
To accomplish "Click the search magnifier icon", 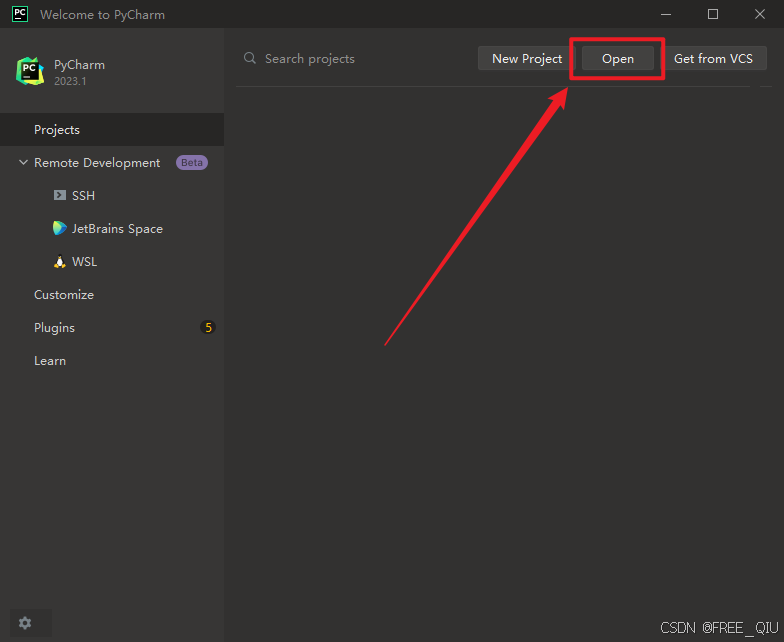I will coord(250,58).
